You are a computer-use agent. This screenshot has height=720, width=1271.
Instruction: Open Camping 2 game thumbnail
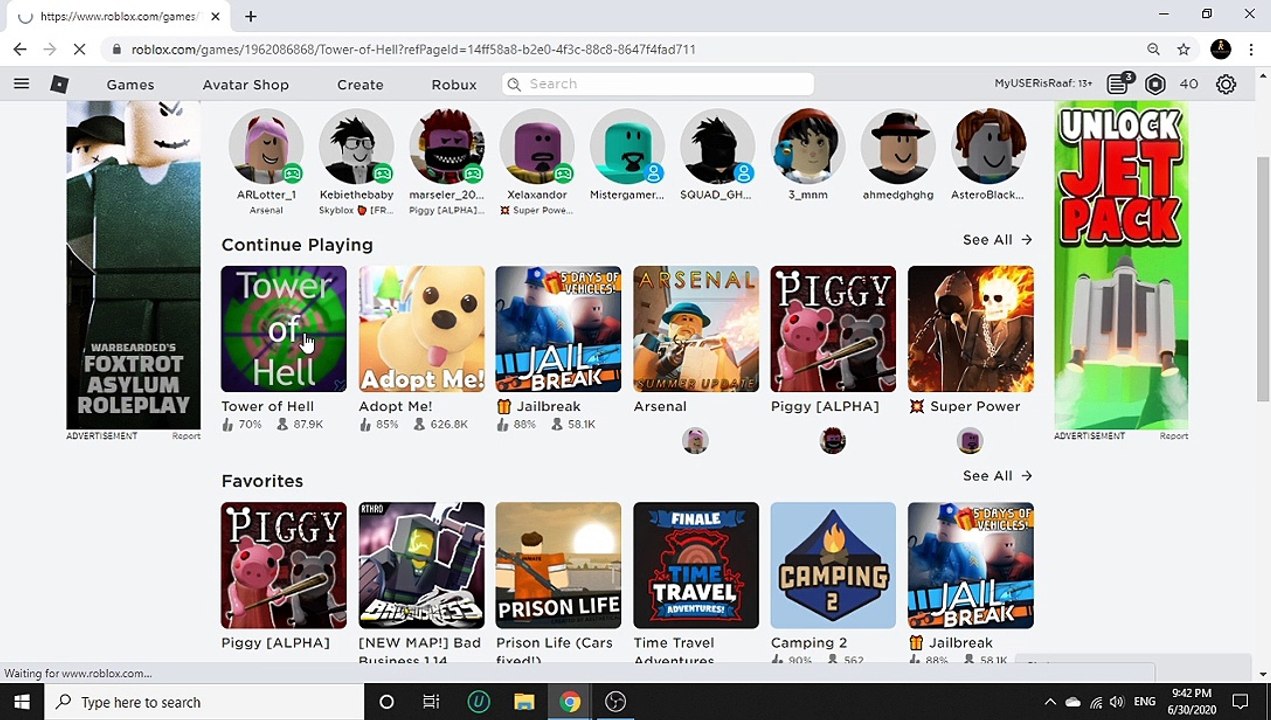coord(833,565)
